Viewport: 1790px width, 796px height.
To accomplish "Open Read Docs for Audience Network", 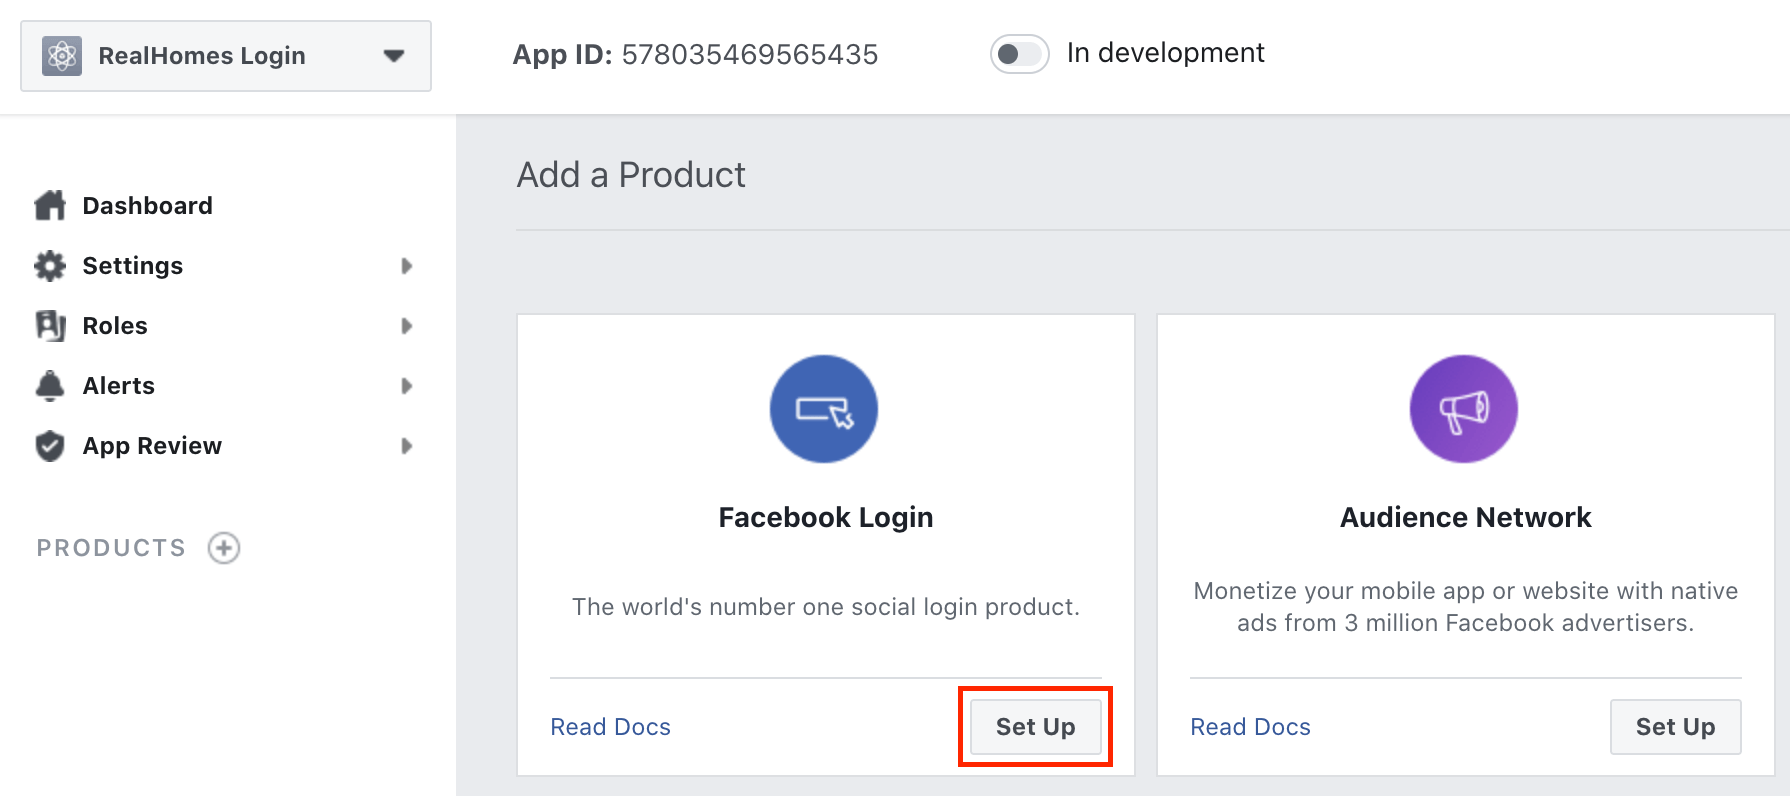I will pos(1251,727).
